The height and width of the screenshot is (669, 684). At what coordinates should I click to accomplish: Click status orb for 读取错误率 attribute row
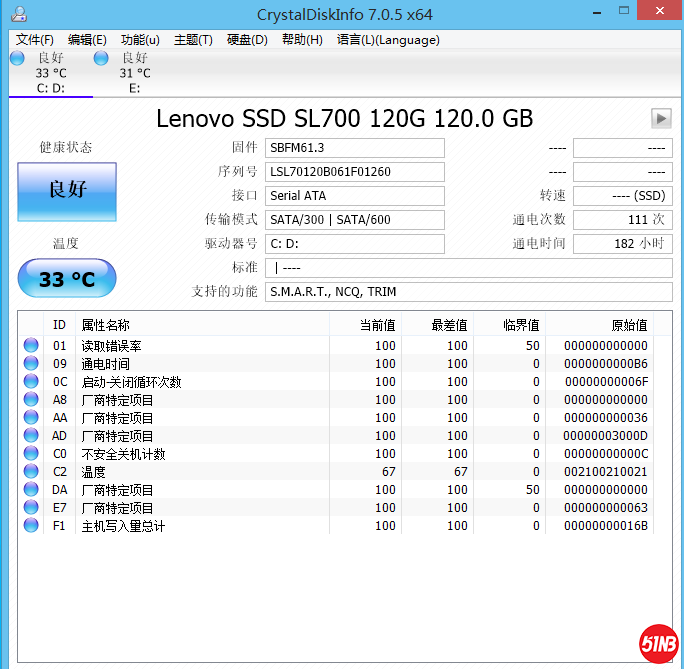[x=31, y=346]
